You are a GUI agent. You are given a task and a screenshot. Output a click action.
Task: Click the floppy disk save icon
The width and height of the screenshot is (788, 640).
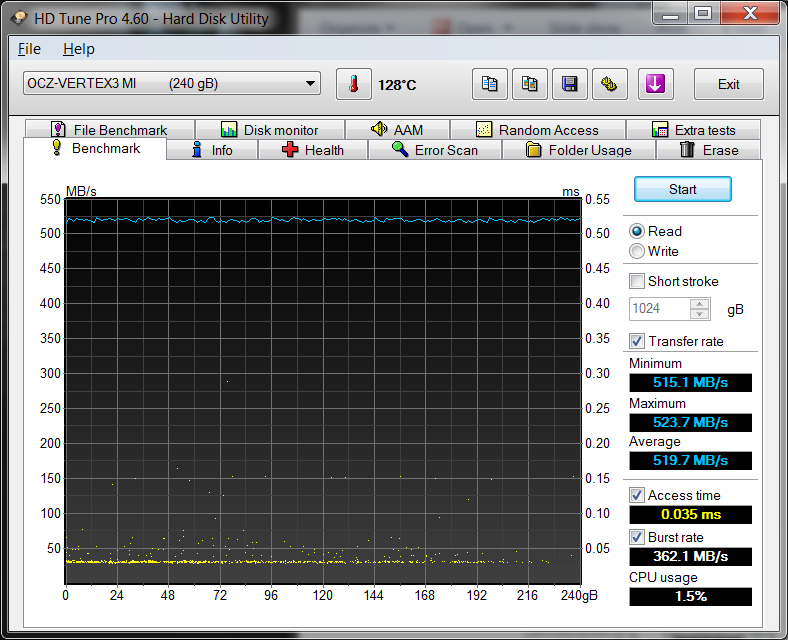pos(569,85)
